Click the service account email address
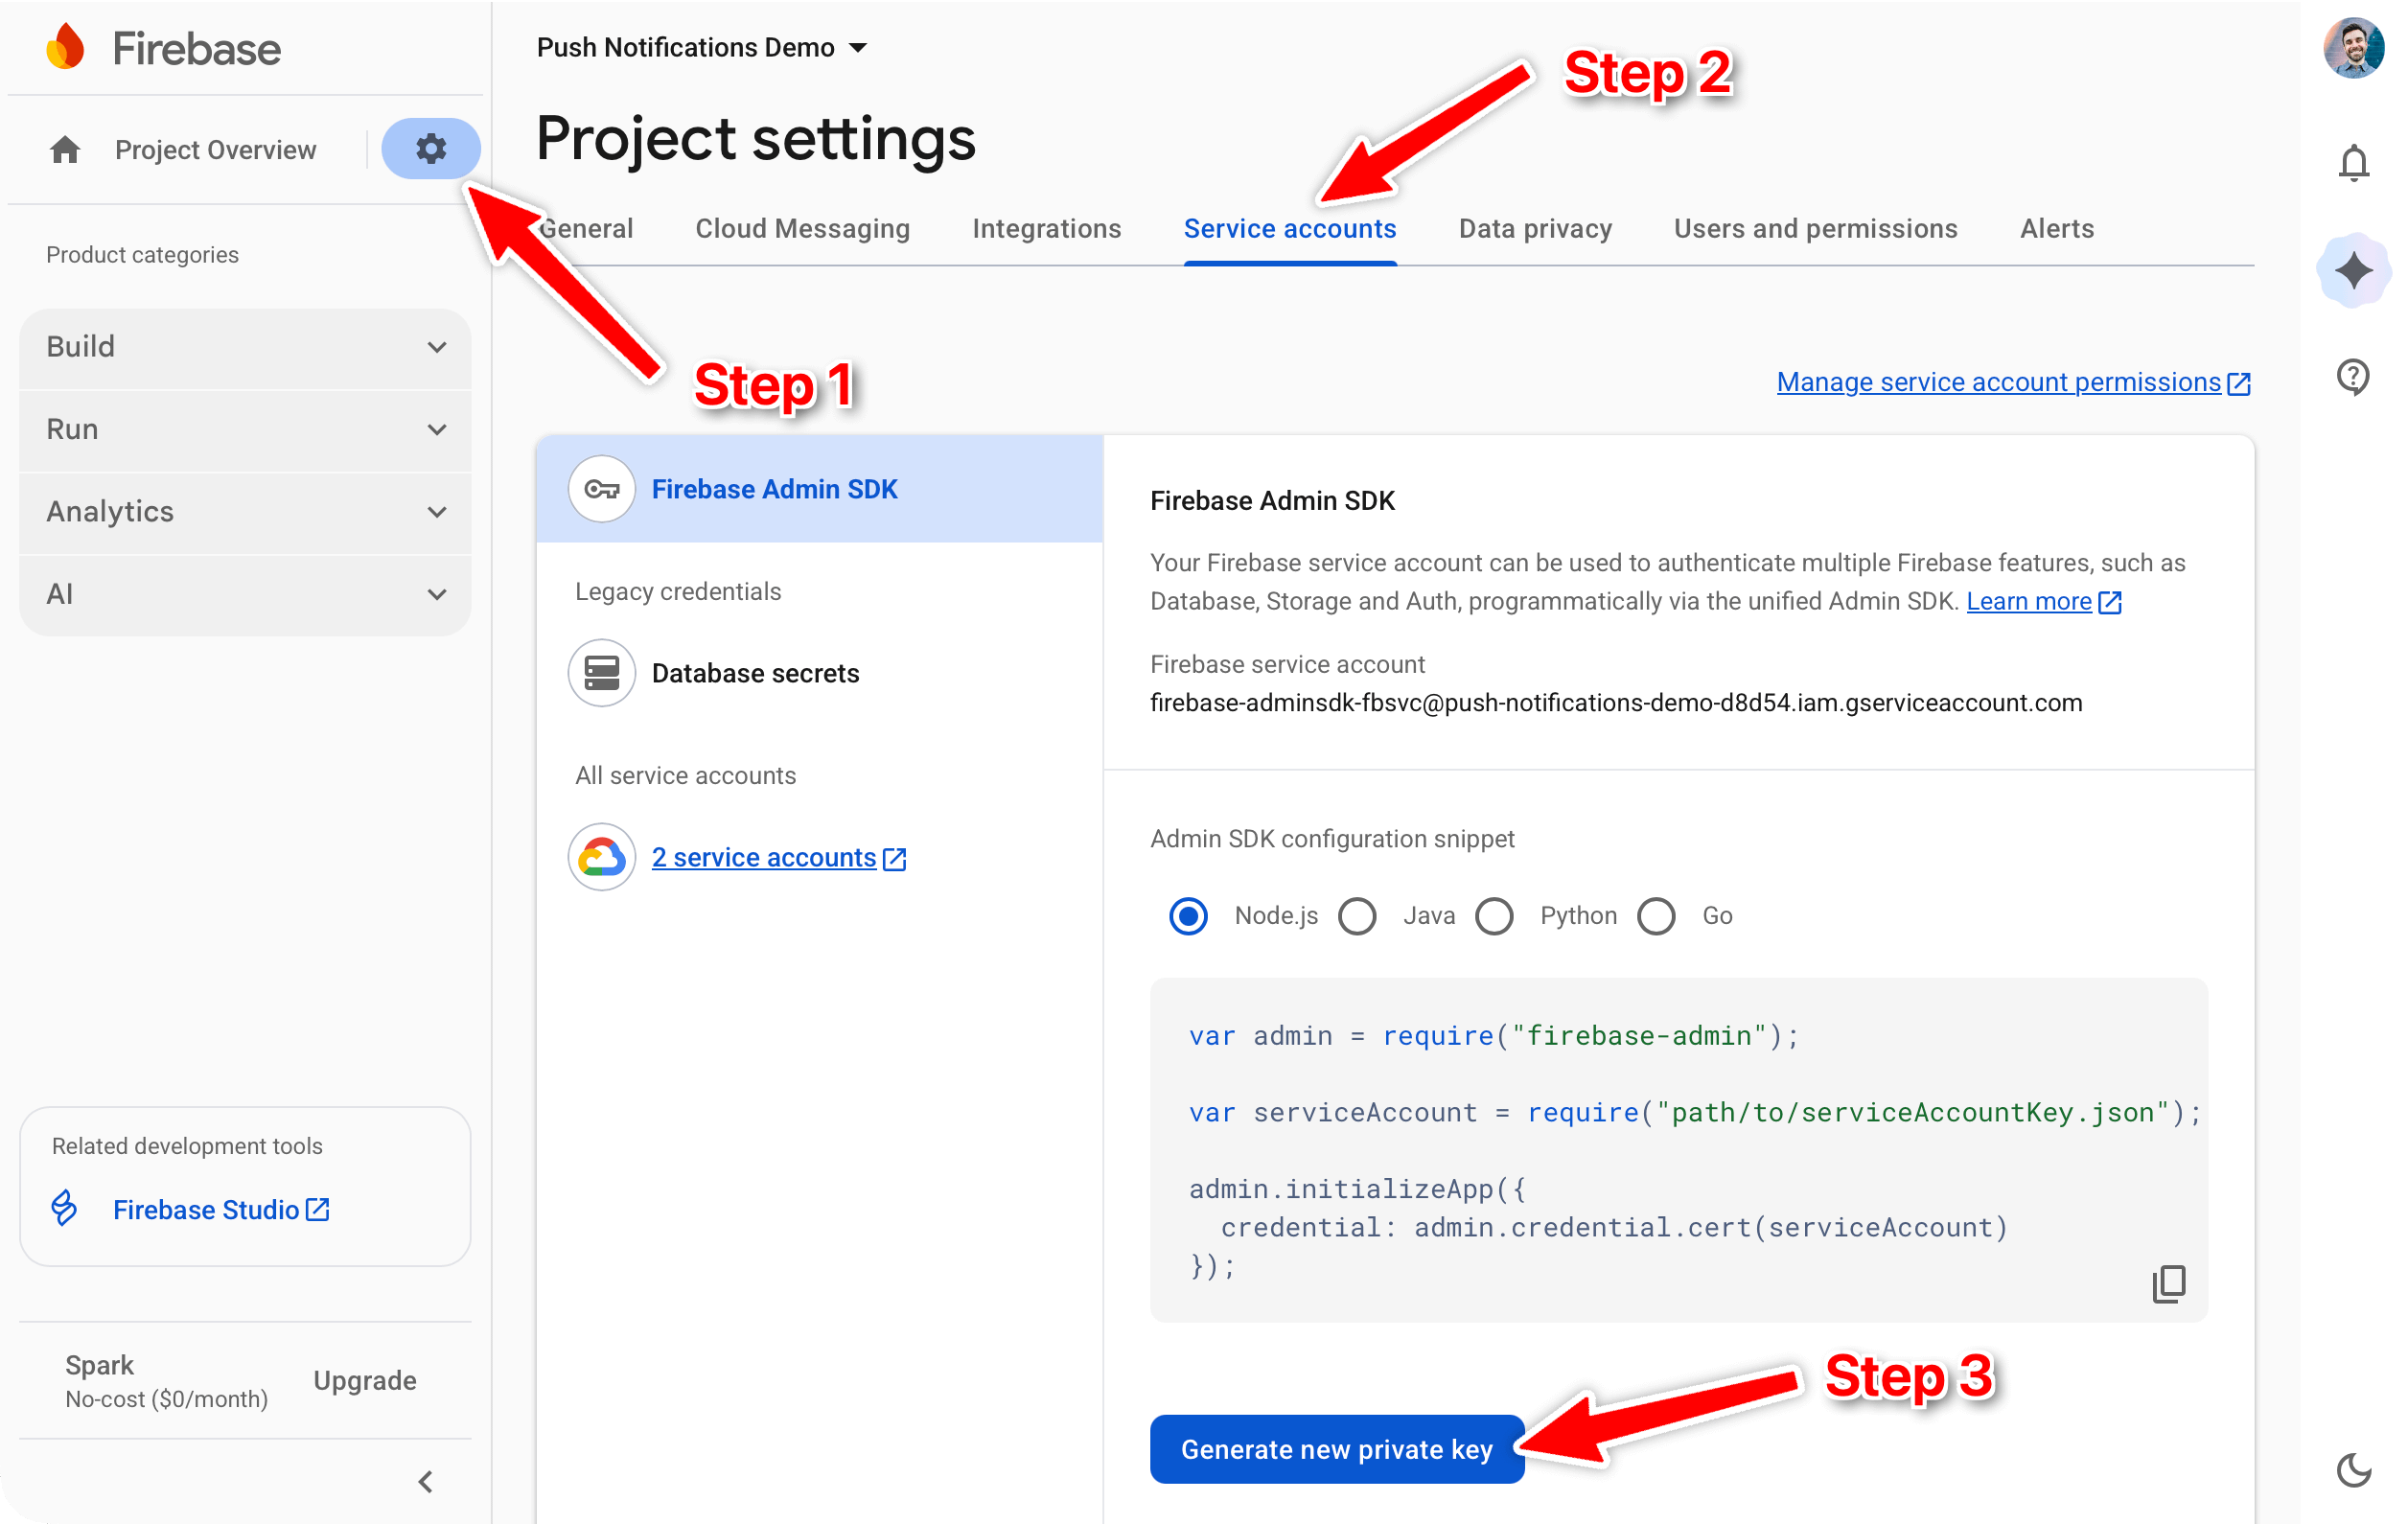 (x=1615, y=703)
